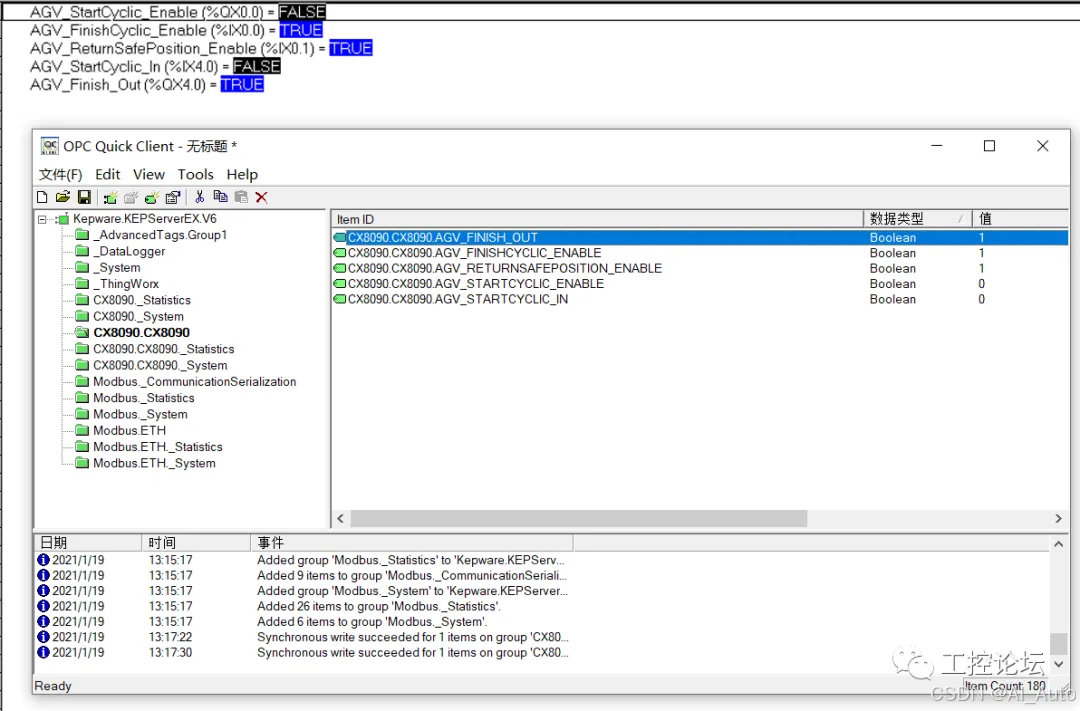Click the Kepware.KEPServerEX.V6 server icon

coord(63,219)
